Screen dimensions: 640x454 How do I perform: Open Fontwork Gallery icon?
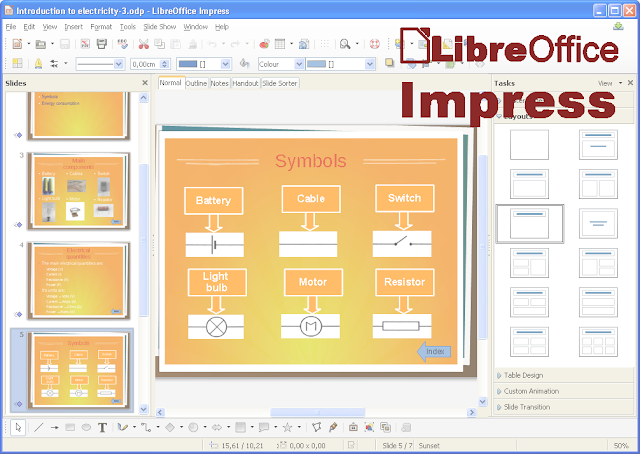353,427
